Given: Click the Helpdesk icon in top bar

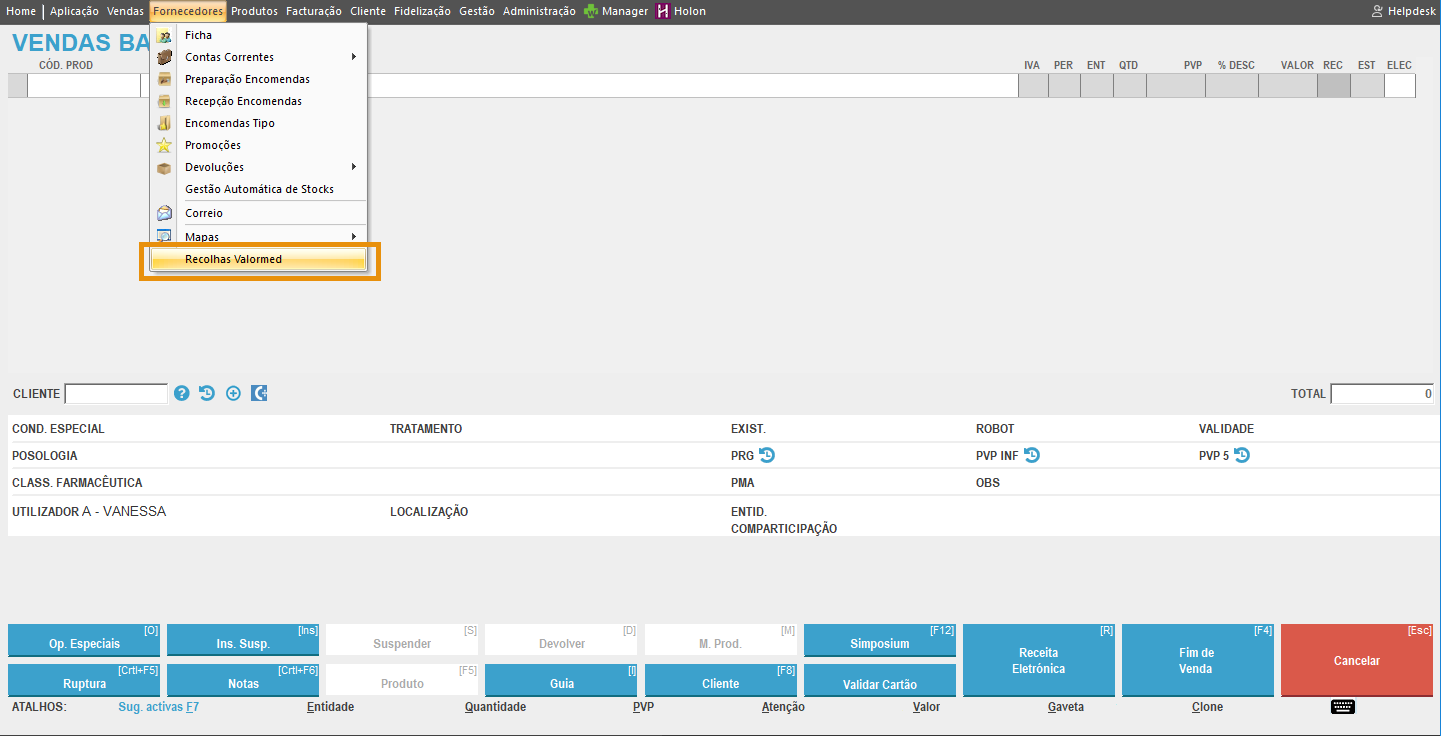Looking at the screenshot, I should coord(1378,11).
